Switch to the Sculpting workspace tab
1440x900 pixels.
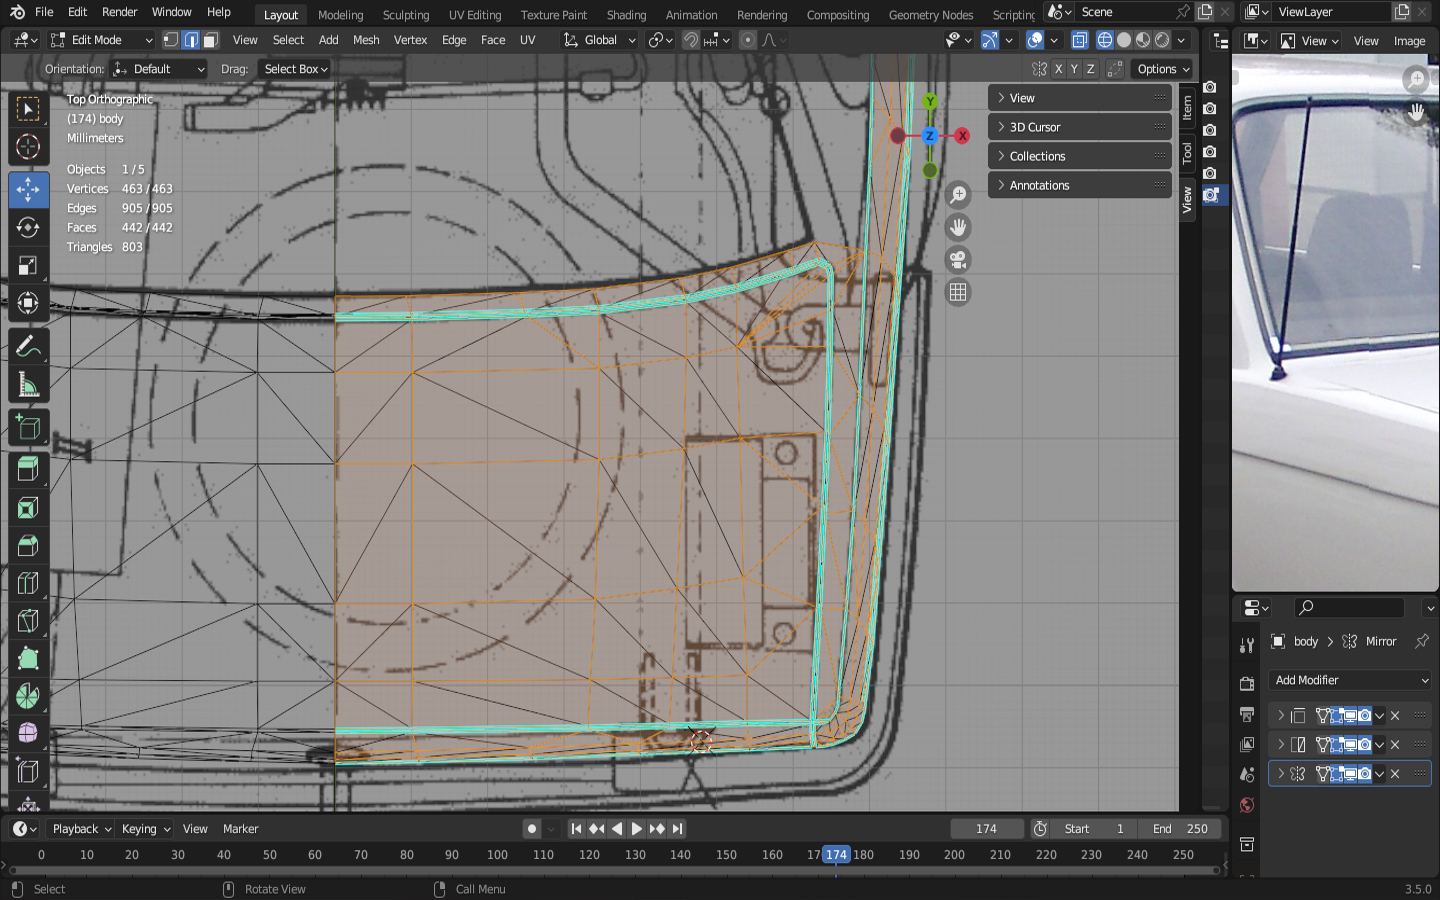405,14
